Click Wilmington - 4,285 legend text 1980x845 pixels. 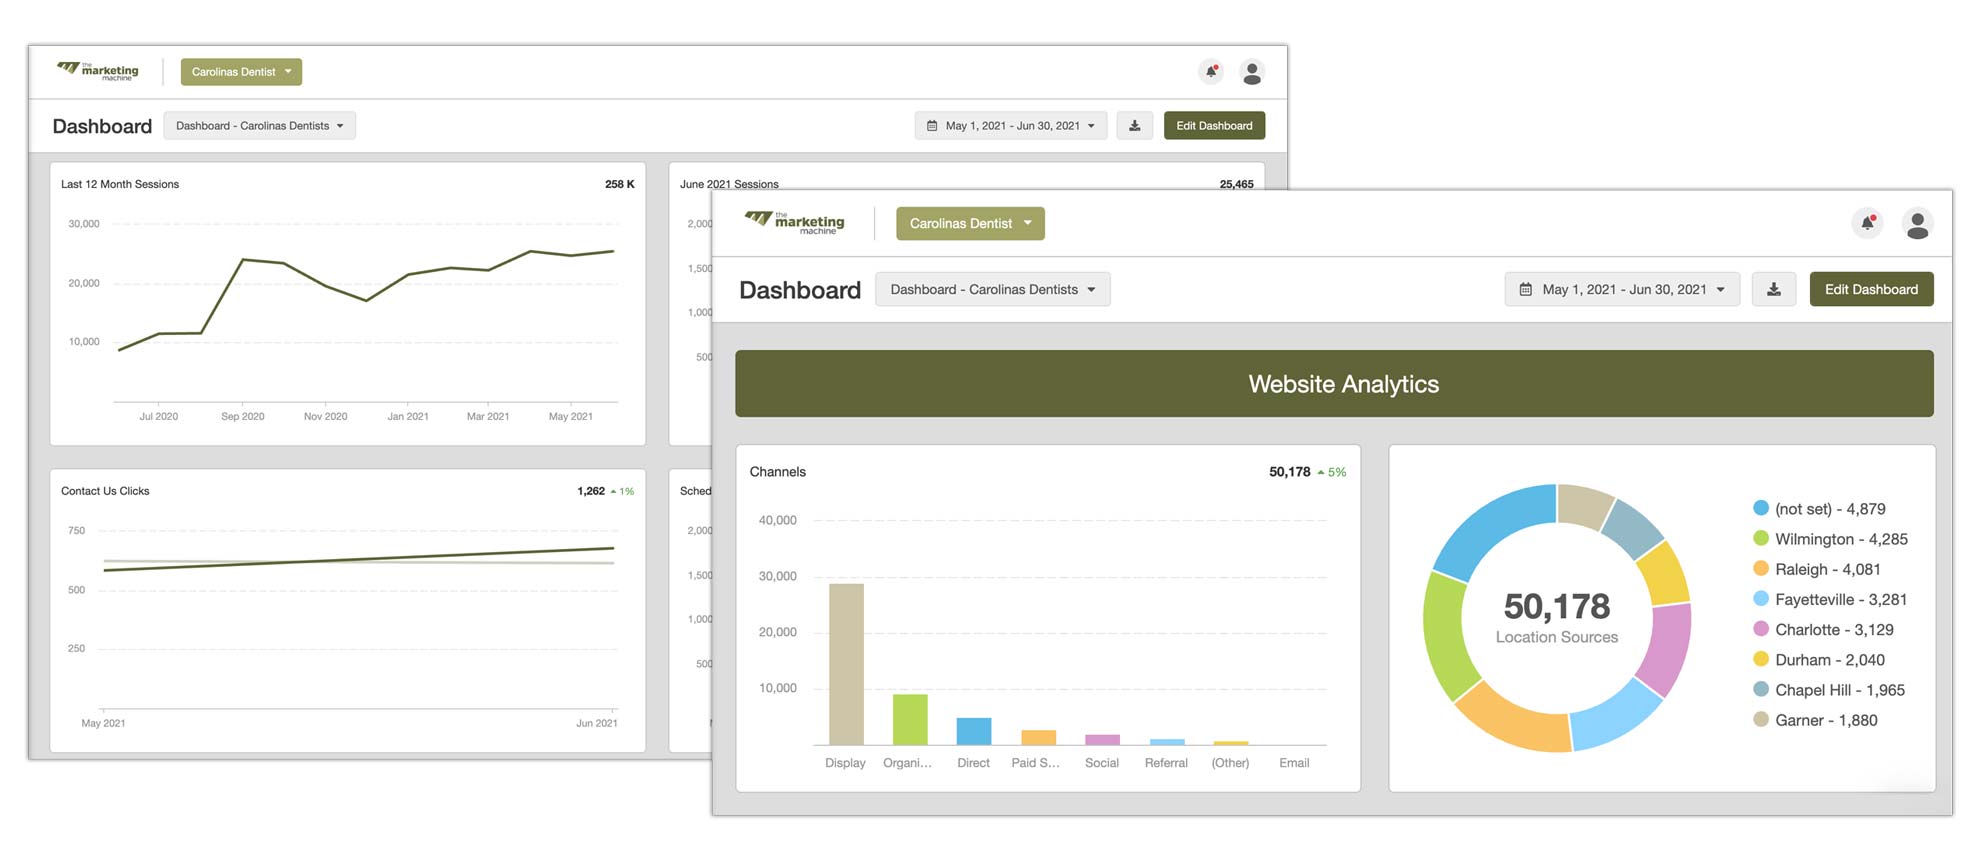(x=1841, y=539)
